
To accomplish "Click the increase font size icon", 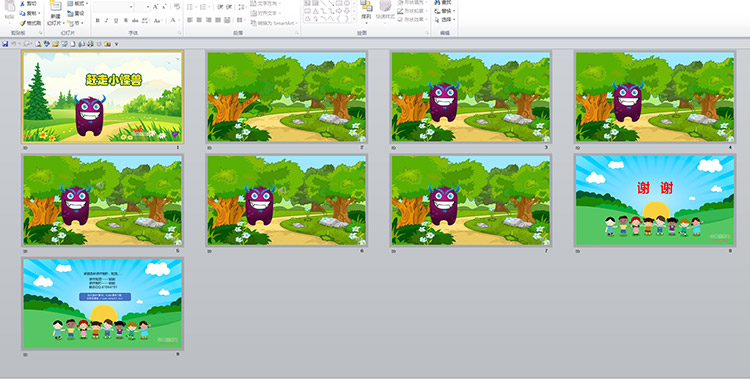I will [x=156, y=7].
